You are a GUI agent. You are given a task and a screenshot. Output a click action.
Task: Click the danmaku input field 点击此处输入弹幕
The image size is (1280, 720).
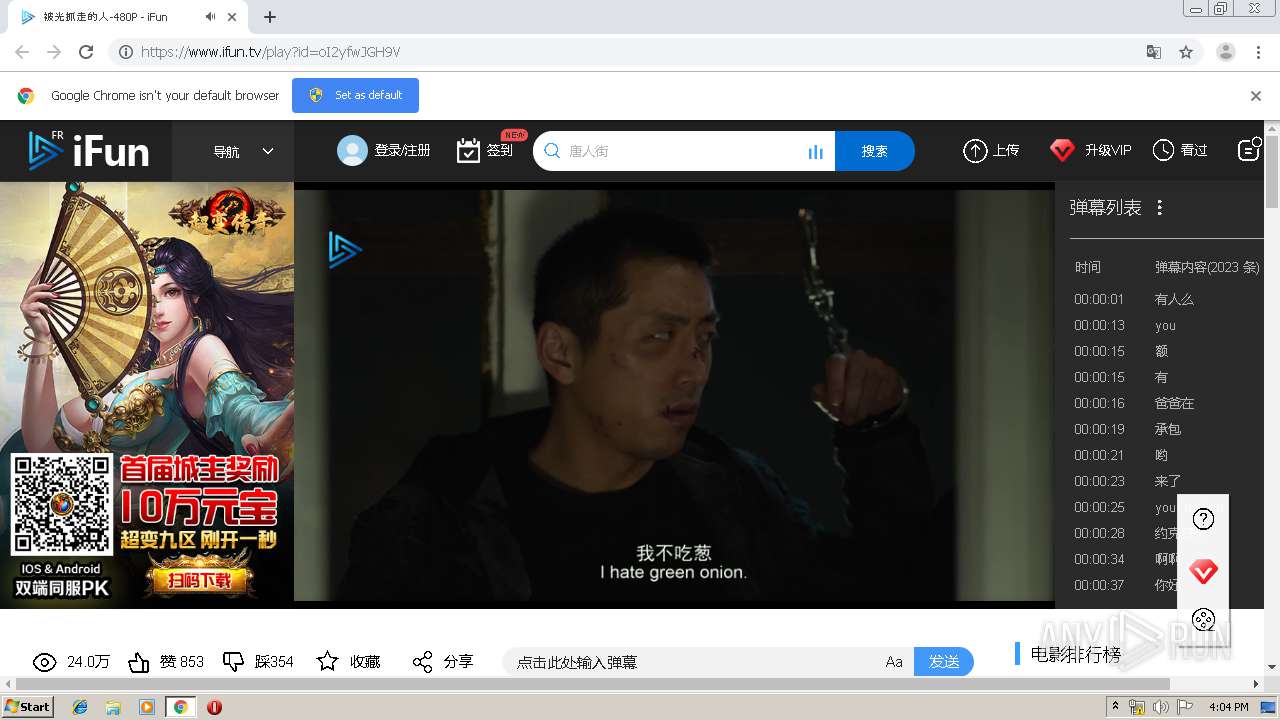695,662
